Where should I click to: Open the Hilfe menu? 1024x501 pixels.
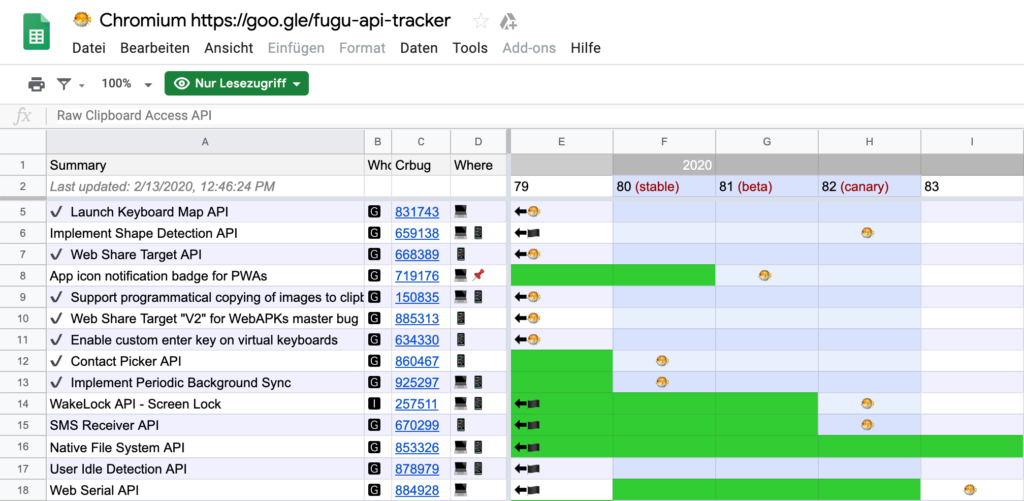pyautogui.click(x=585, y=48)
